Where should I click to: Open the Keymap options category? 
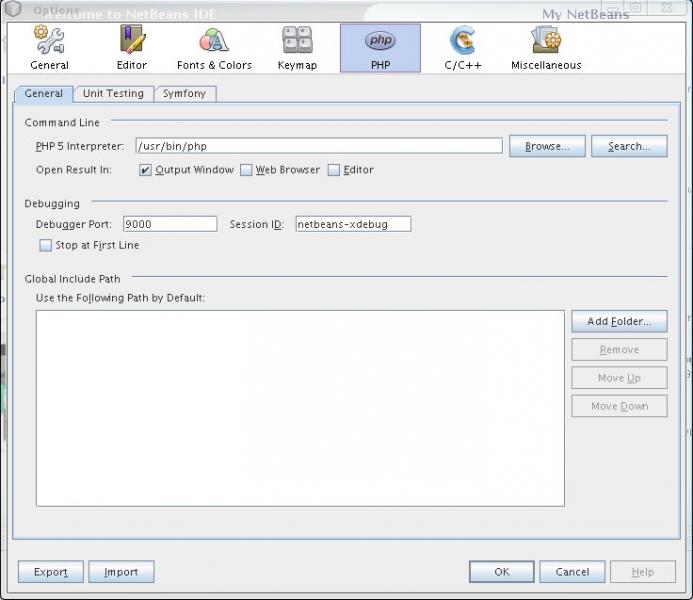click(297, 48)
